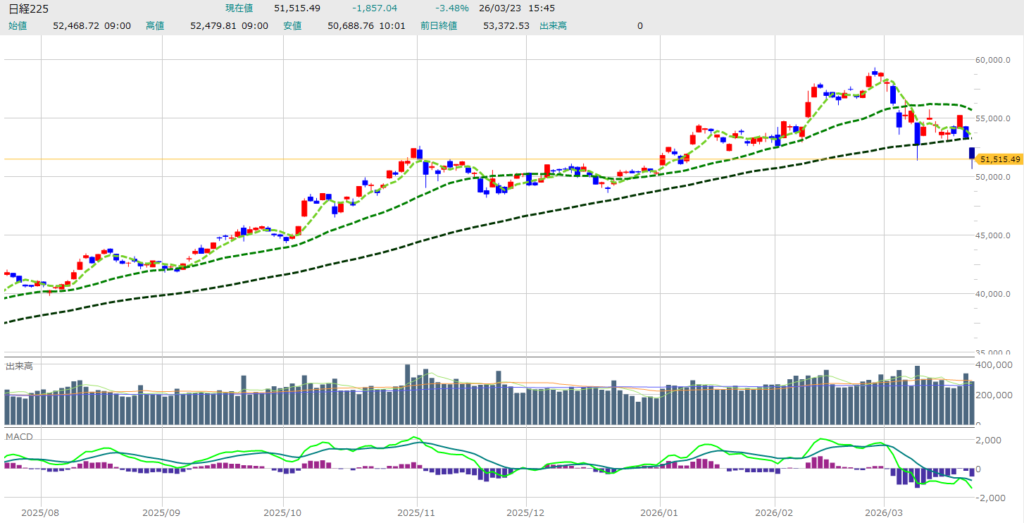Click the 60,000 price axis label
Viewport: 1024px width, 523px height.
click(x=996, y=60)
